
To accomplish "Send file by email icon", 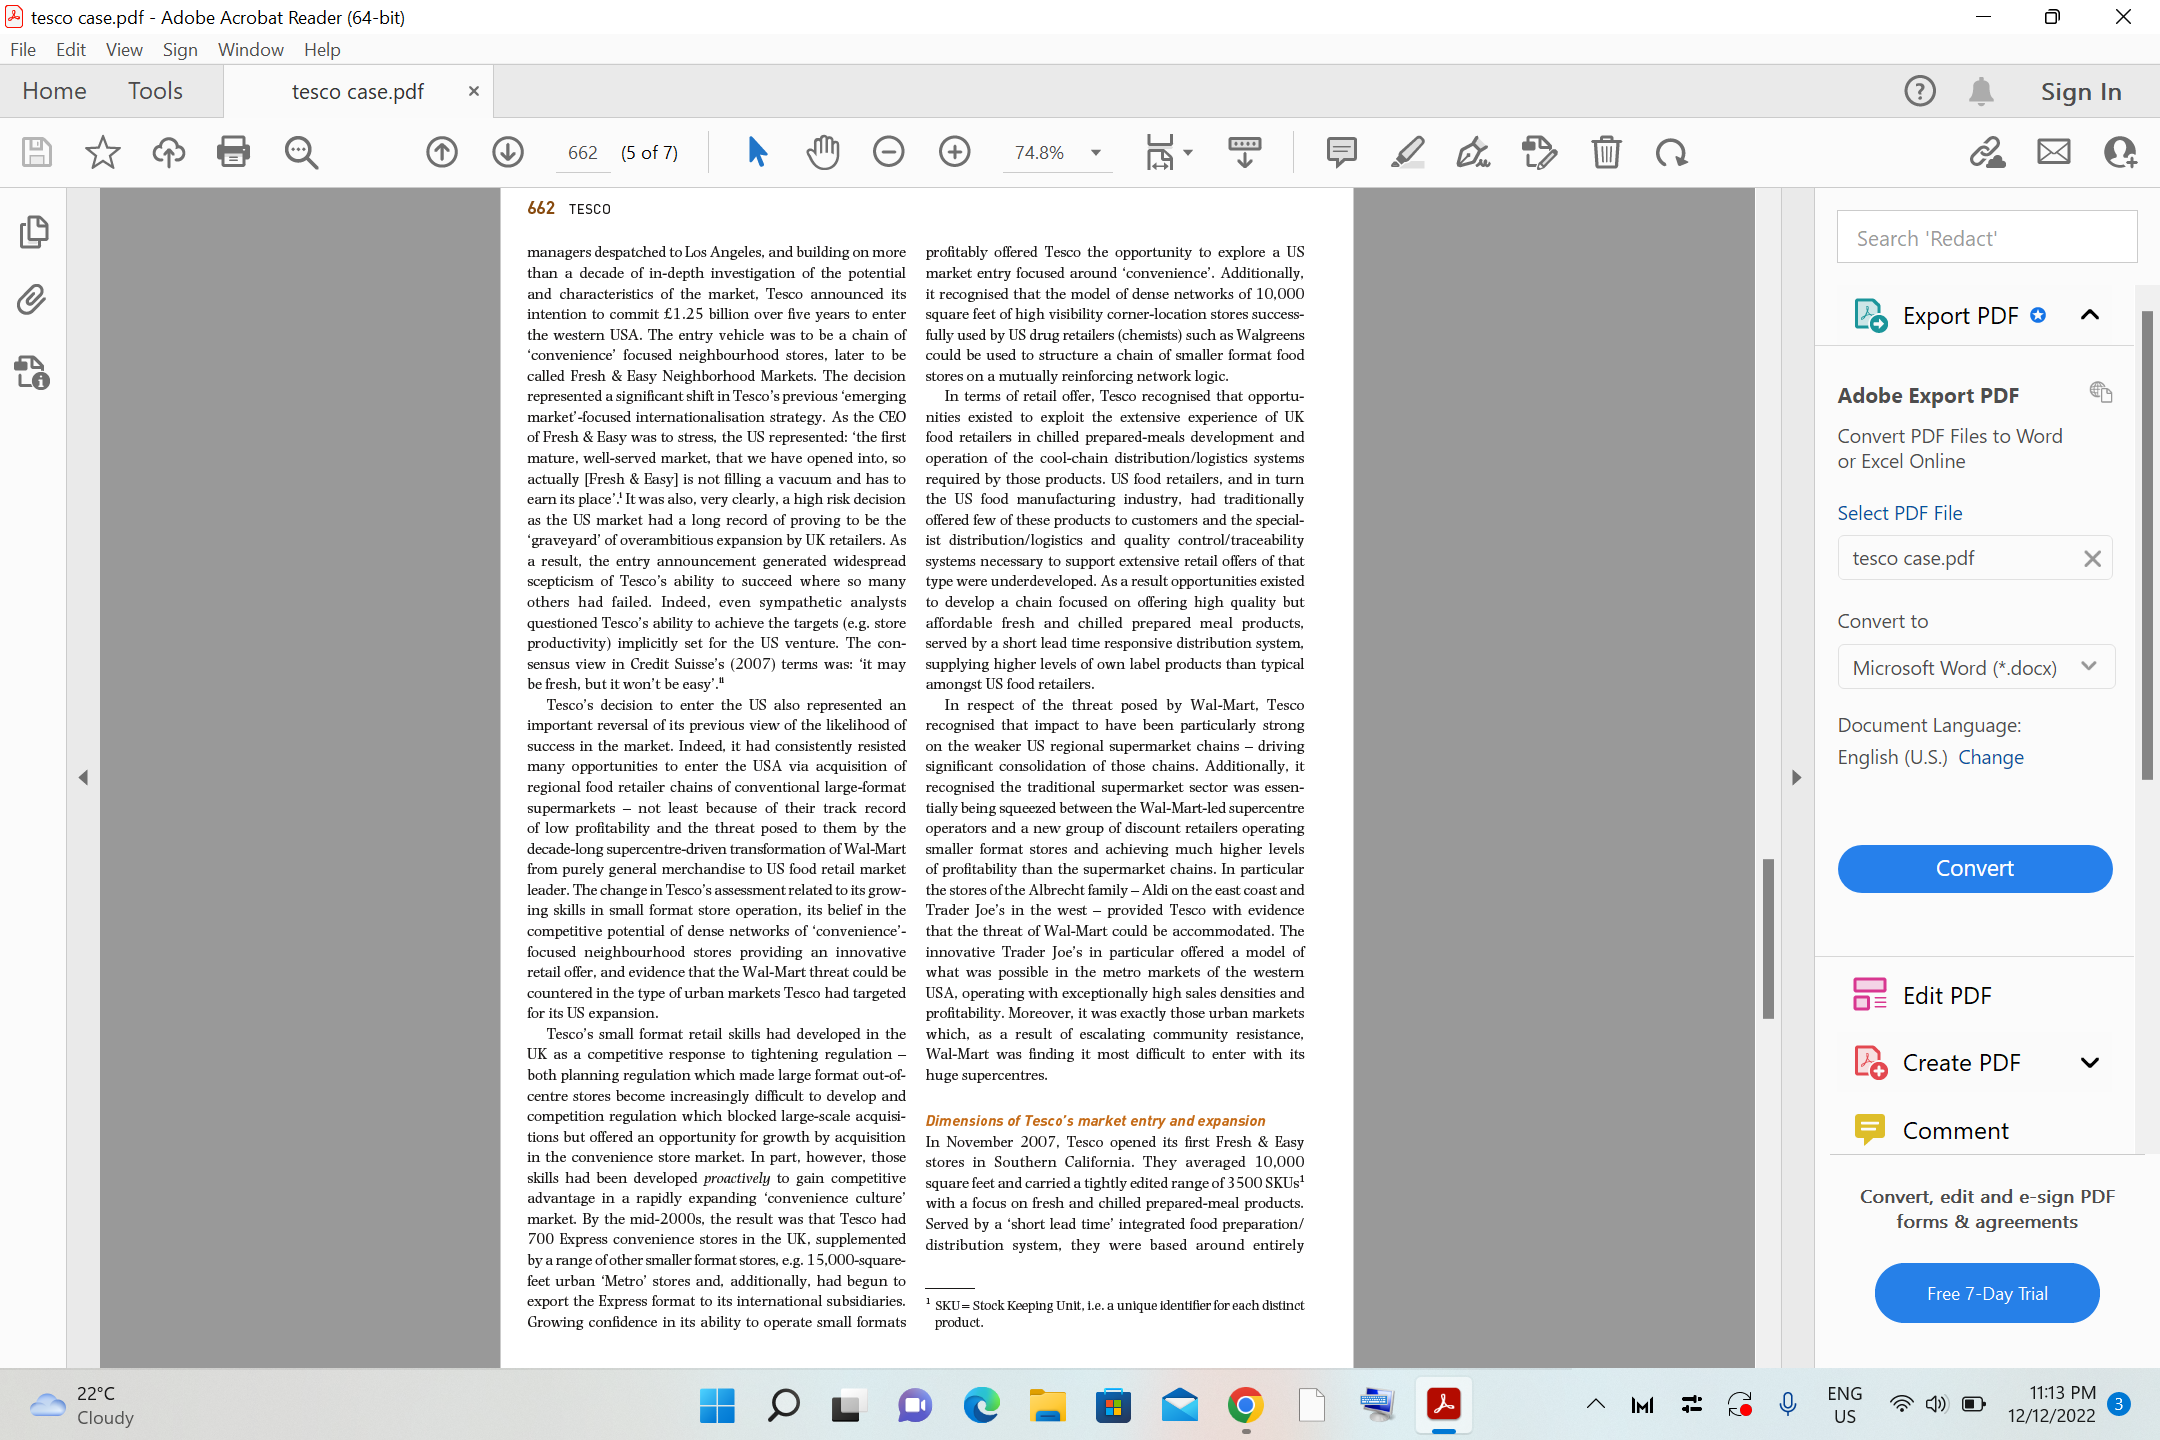I will click(2054, 152).
